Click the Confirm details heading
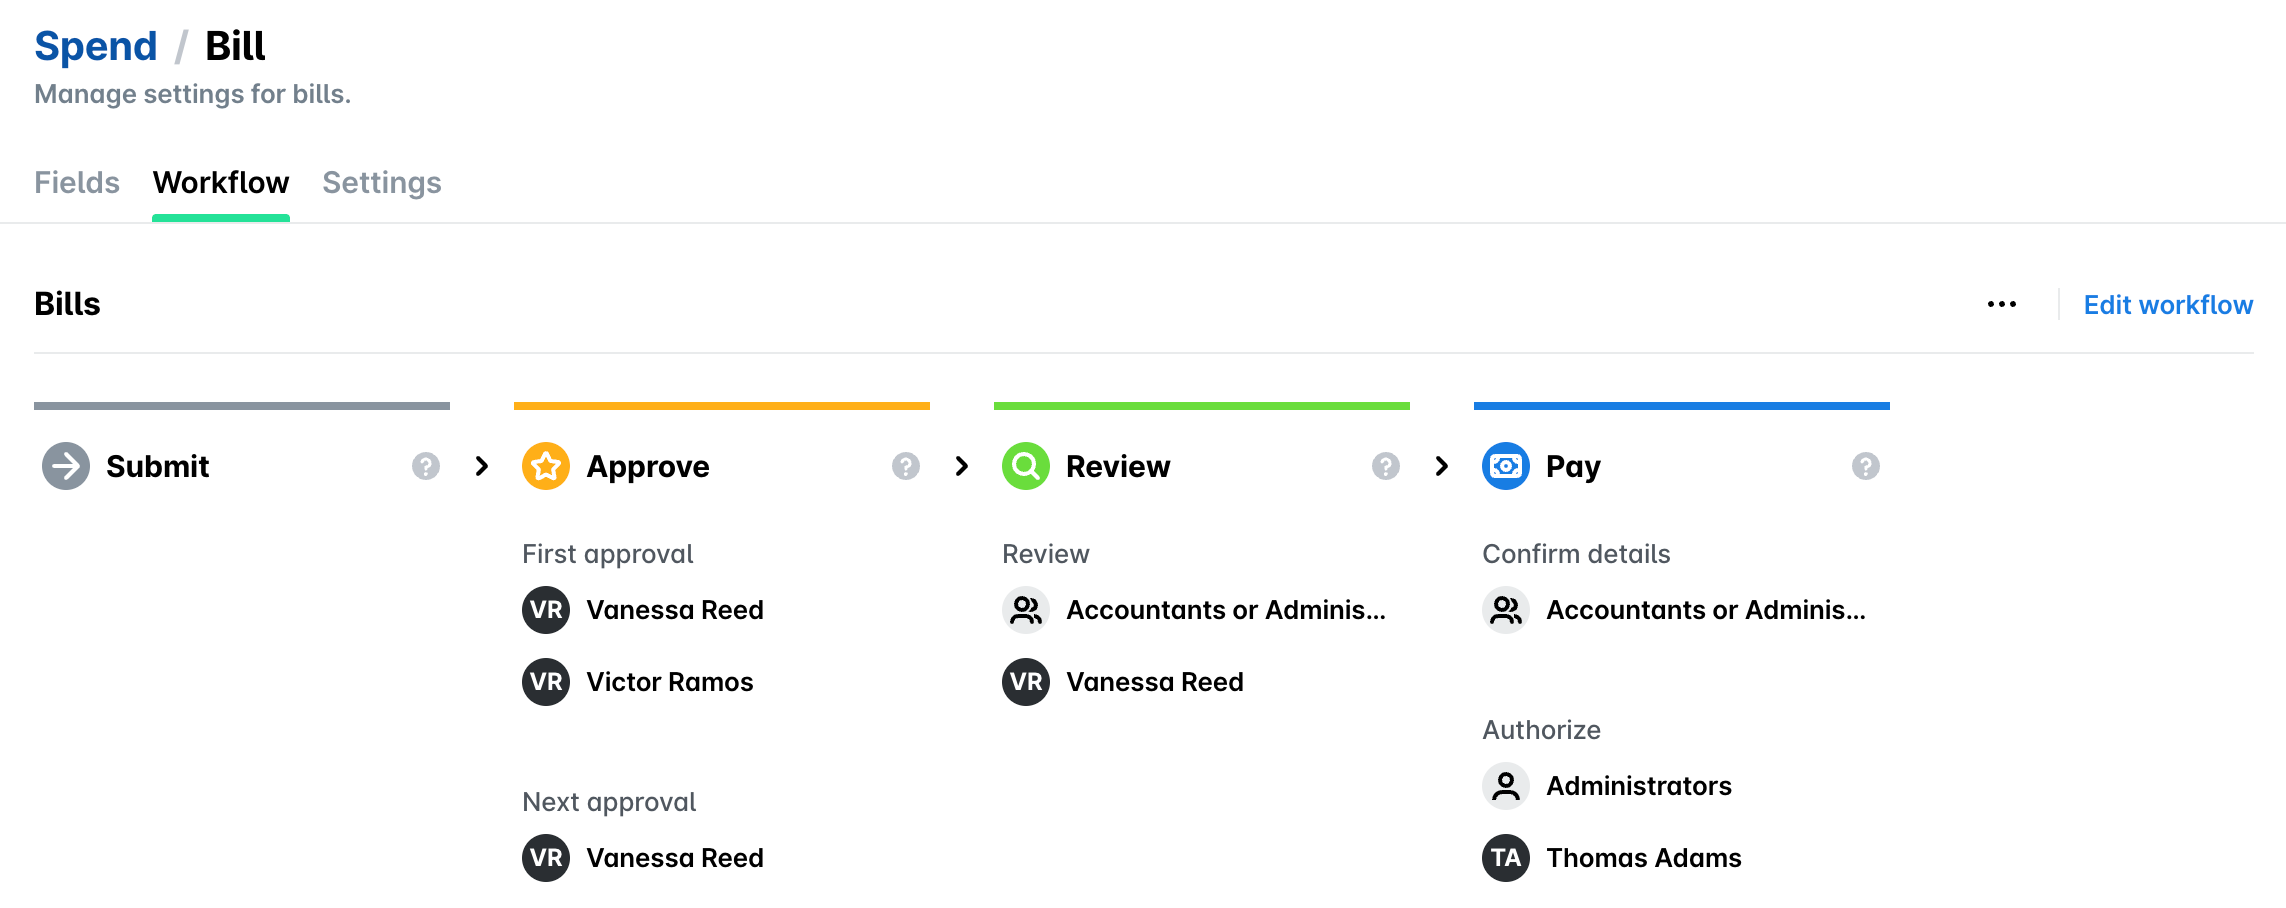Viewport: 2286px width, 908px height. pyautogui.click(x=1576, y=554)
